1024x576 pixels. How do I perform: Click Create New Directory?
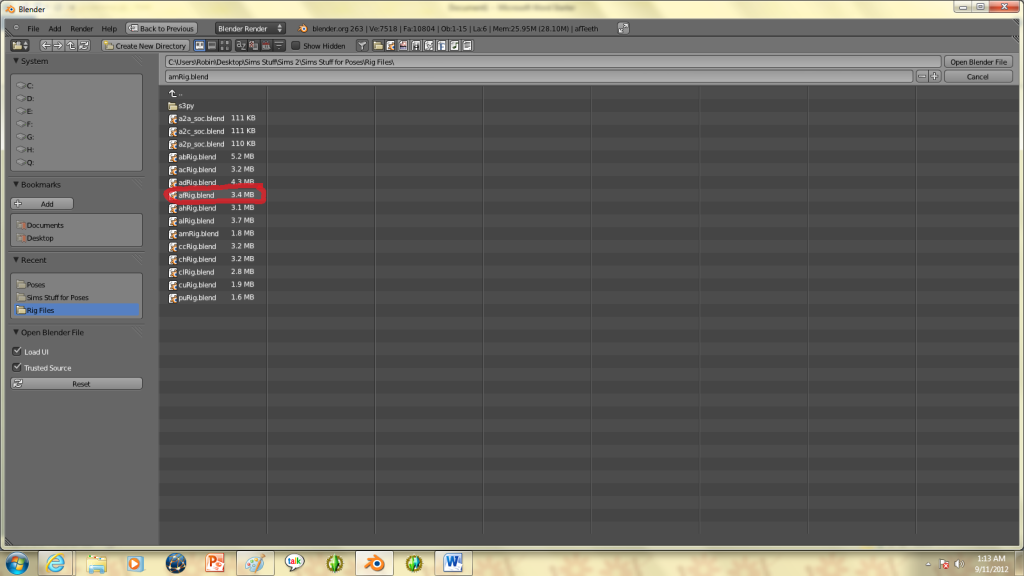point(145,46)
